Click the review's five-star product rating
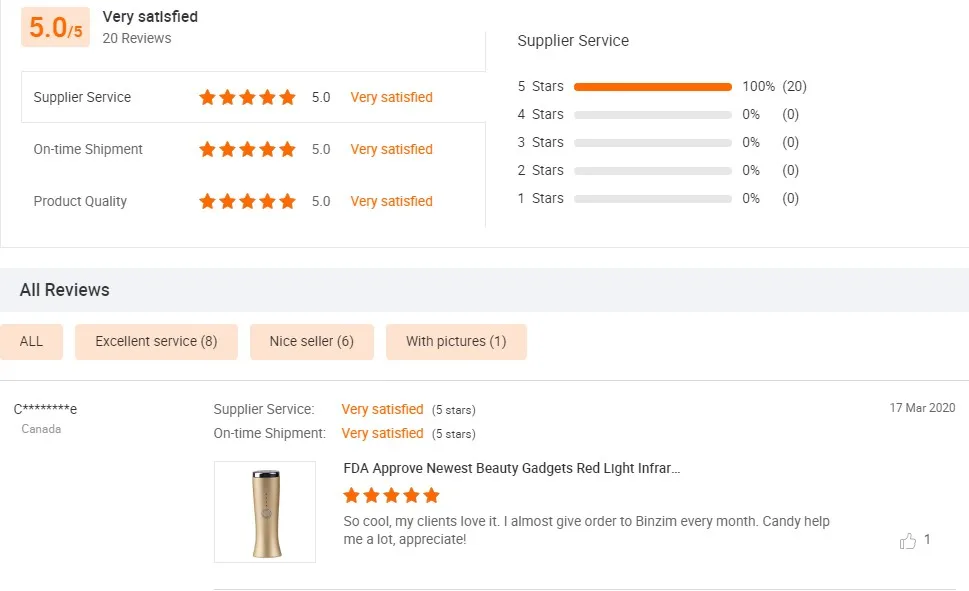The width and height of the screenshot is (969, 591). click(x=391, y=495)
